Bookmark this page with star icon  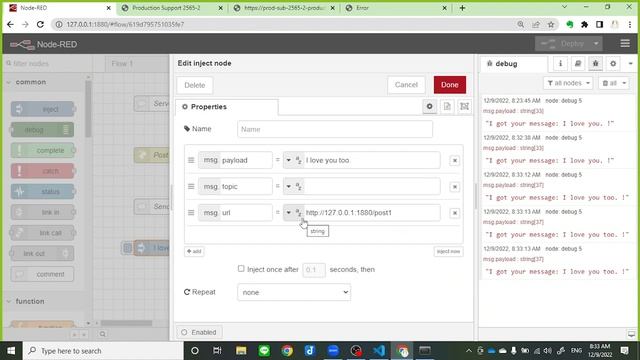(x=551, y=24)
